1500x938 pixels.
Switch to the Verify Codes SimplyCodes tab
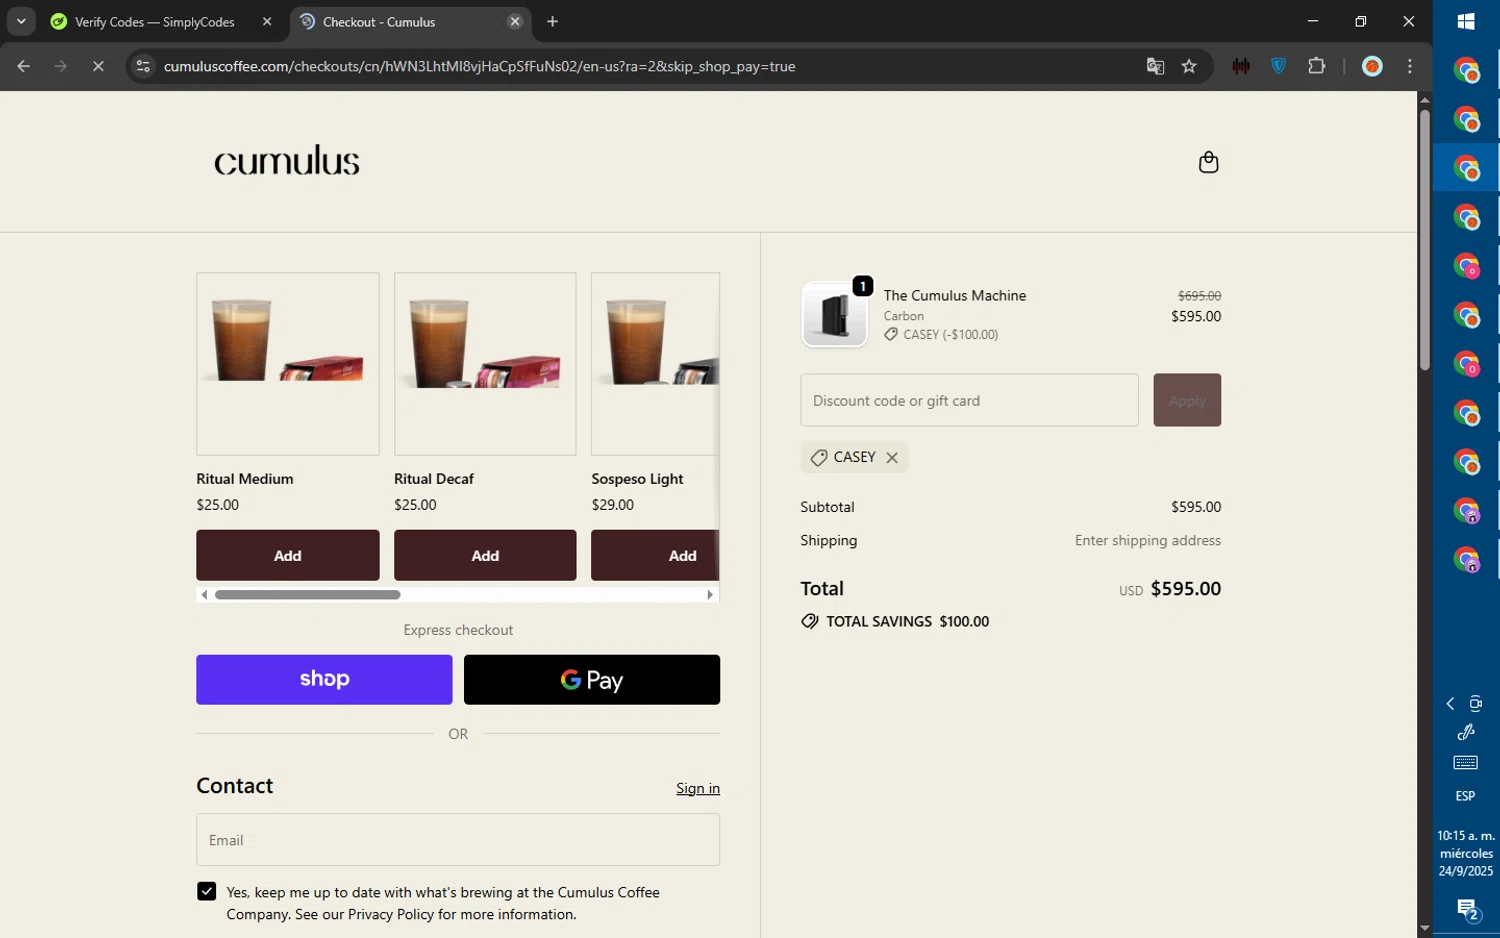(154, 21)
